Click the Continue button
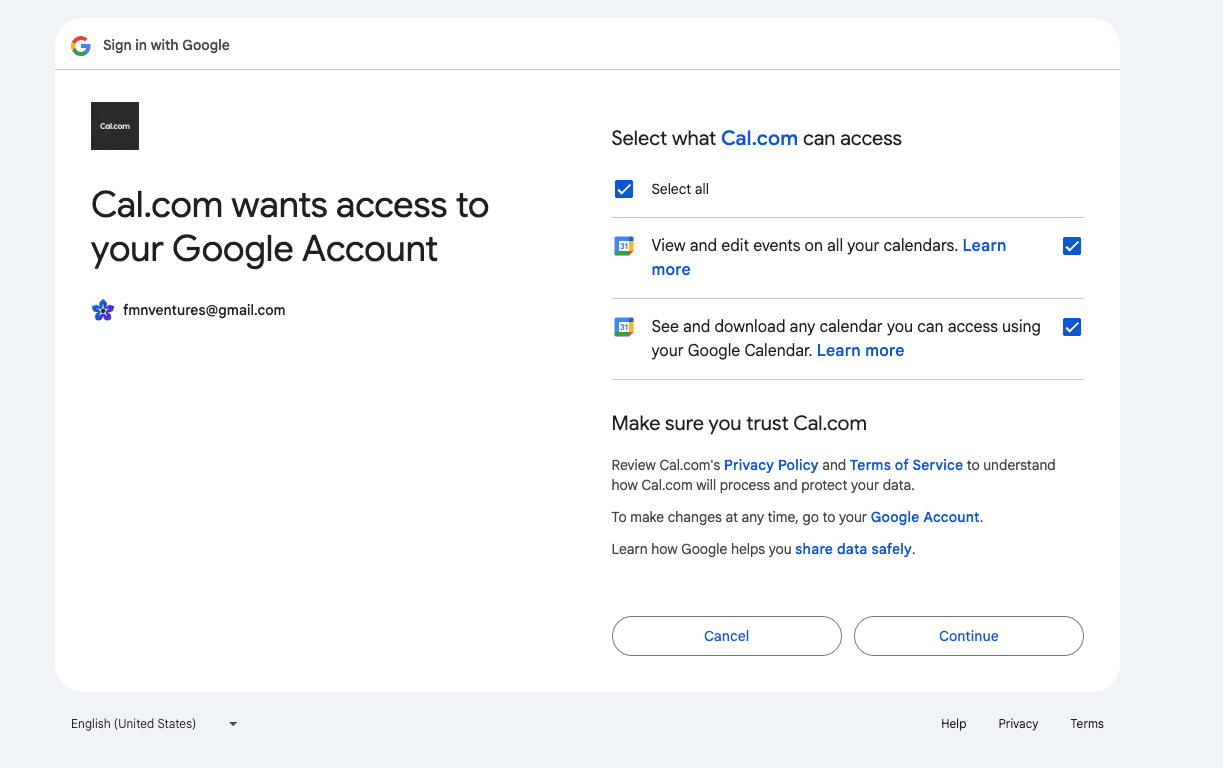This screenshot has height=768, width=1223. 967,636
